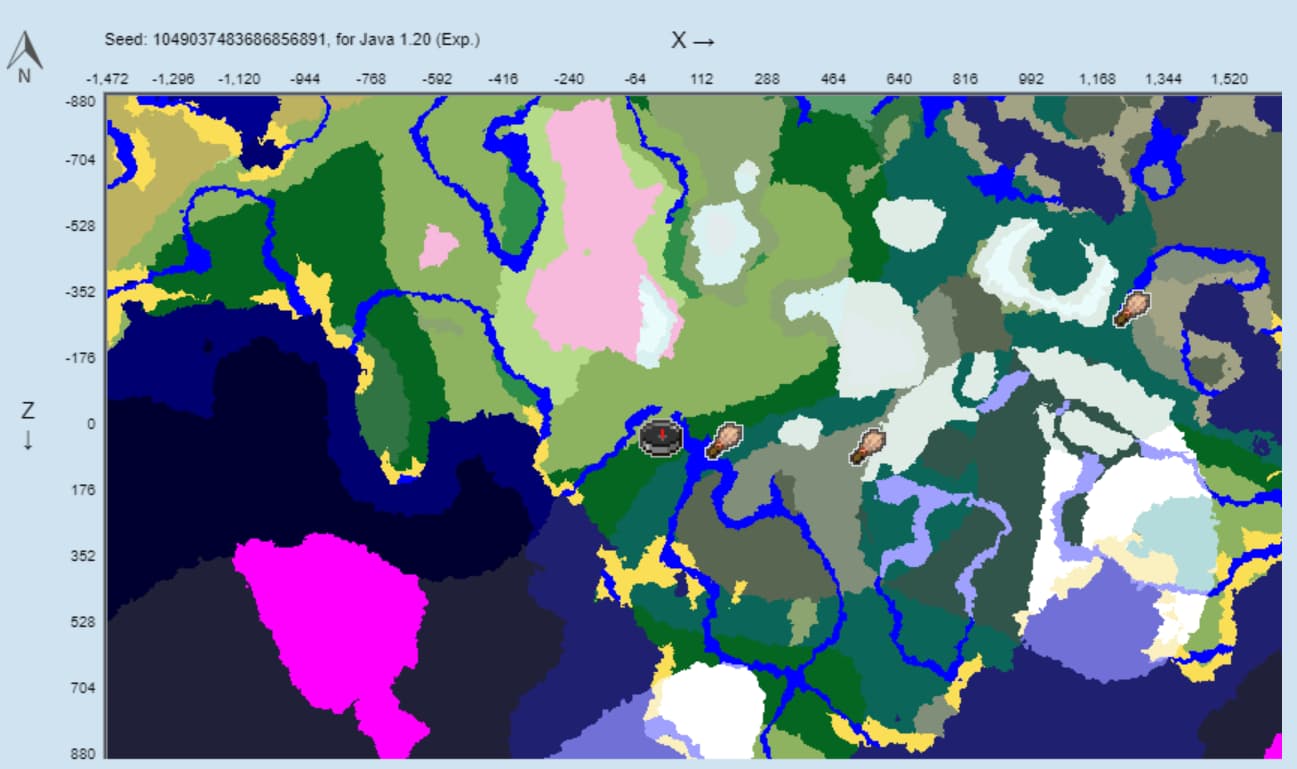This screenshot has width=1297, height=769.
Task: Click the '0' Z-axis label
Action: (90, 424)
